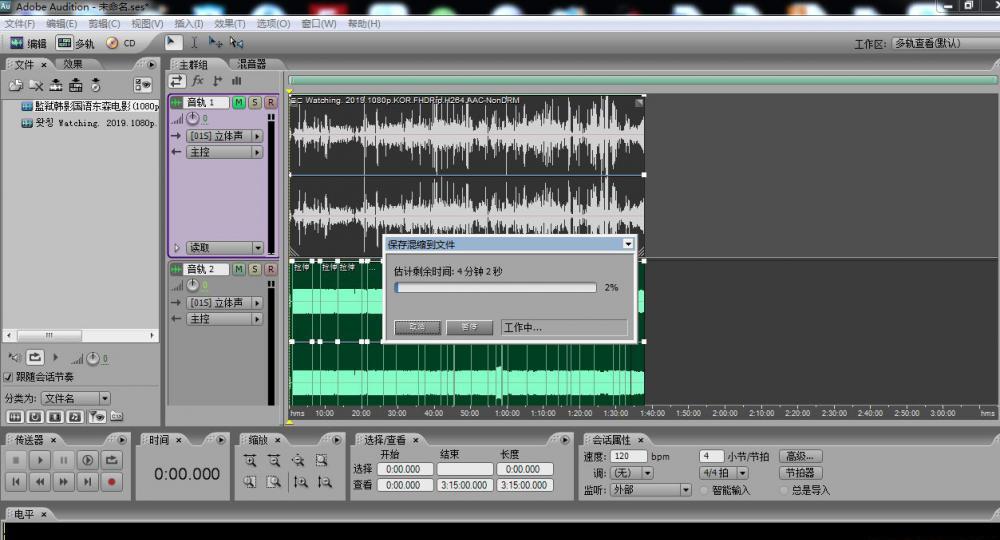
Task: Open 窗口(W) menu
Action: click(x=319, y=24)
